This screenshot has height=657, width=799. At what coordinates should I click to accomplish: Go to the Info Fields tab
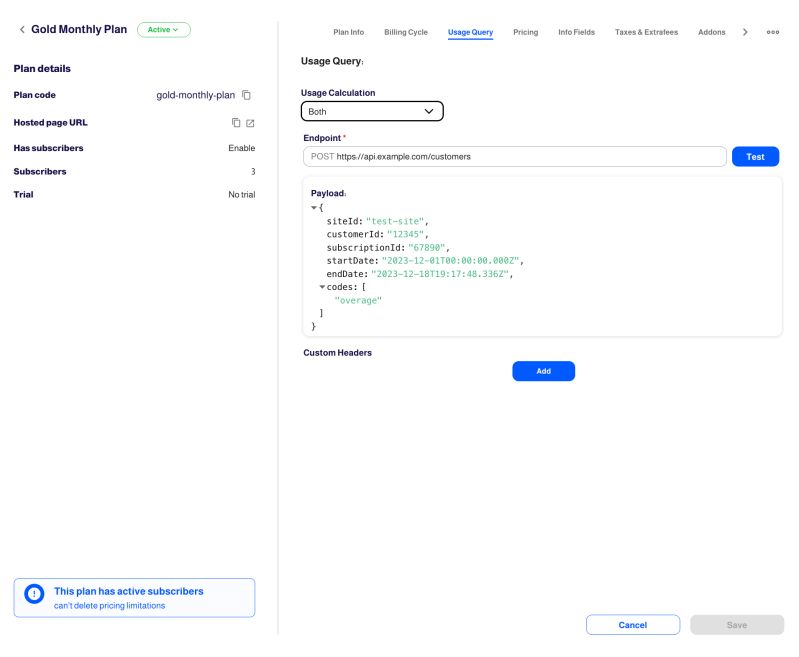point(576,32)
